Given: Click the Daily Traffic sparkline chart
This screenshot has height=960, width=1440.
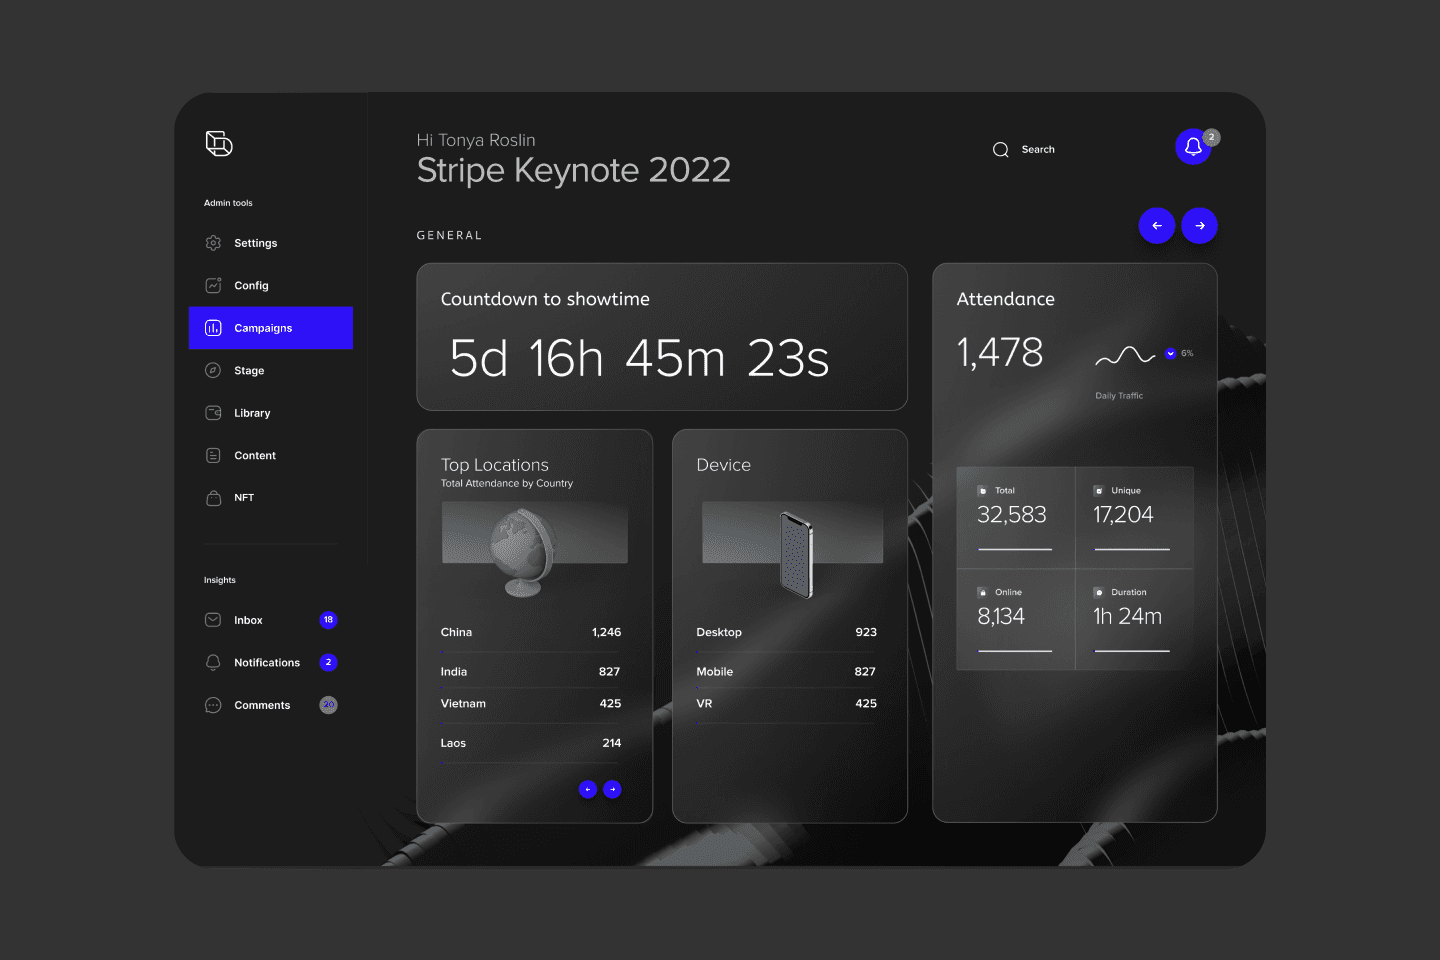Looking at the screenshot, I should click(1125, 355).
